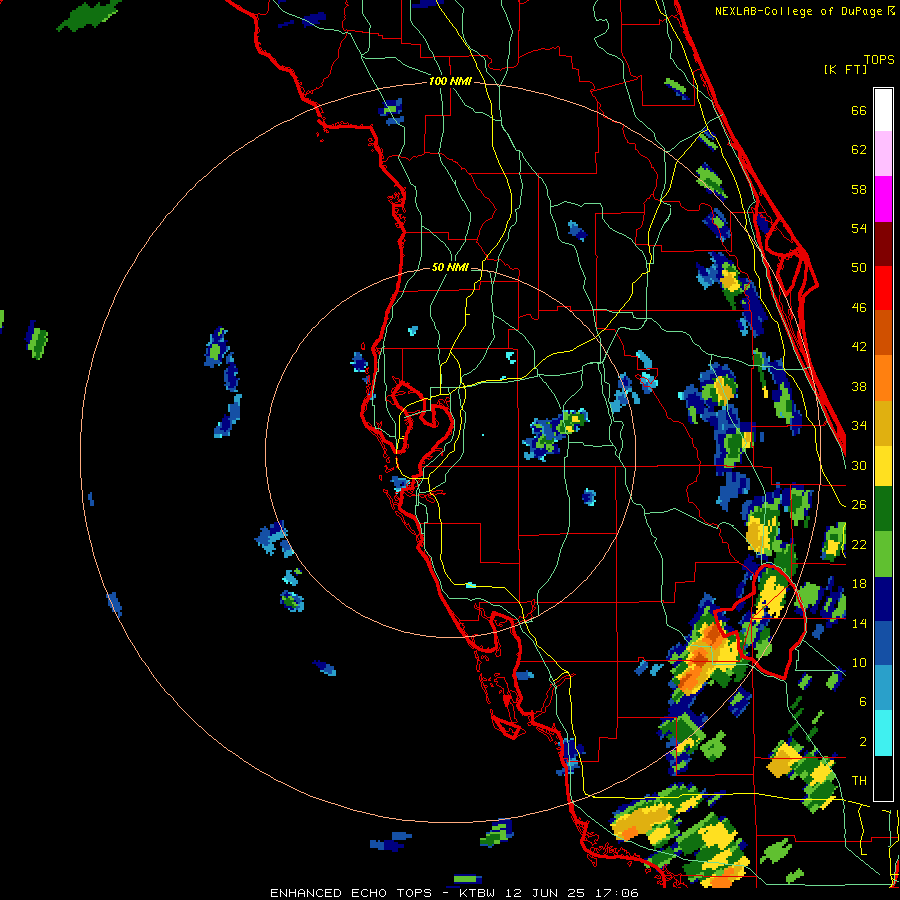Pick the white swatch in the legend
The width and height of the screenshot is (900, 900).
click(x=883, y=110)
